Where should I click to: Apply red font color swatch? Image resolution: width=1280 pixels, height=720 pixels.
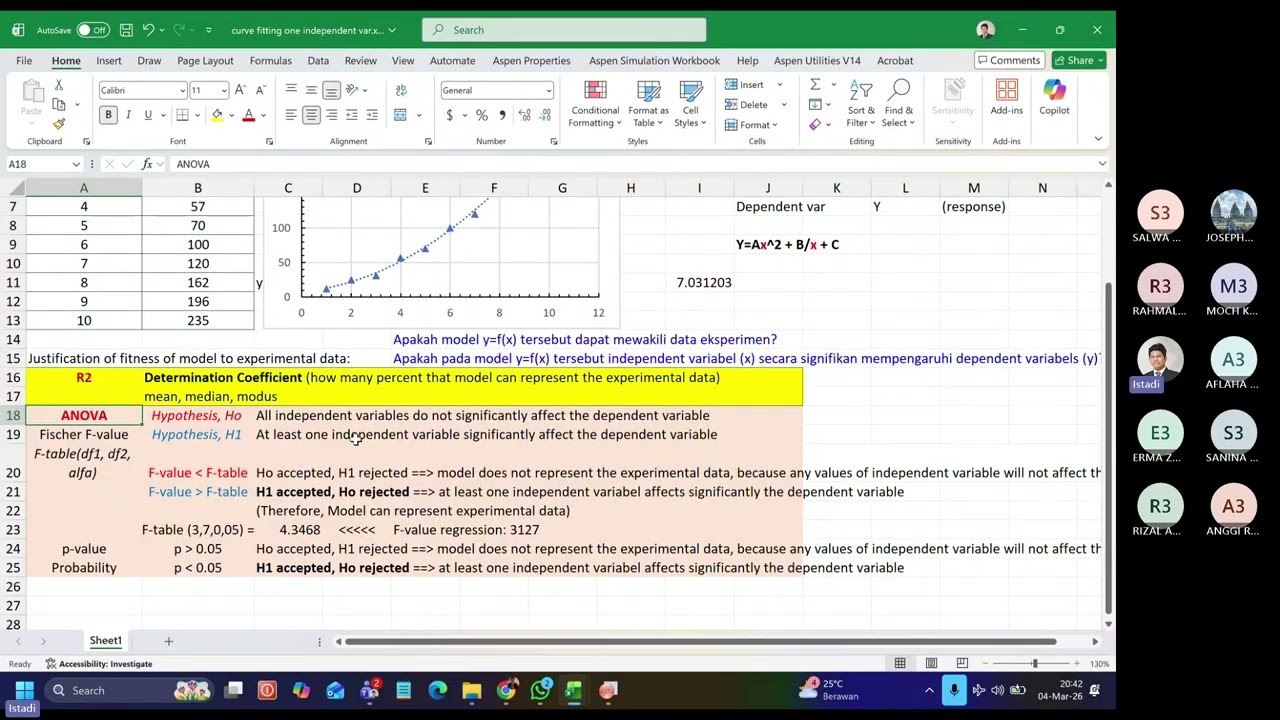click(x=248, y=115)
